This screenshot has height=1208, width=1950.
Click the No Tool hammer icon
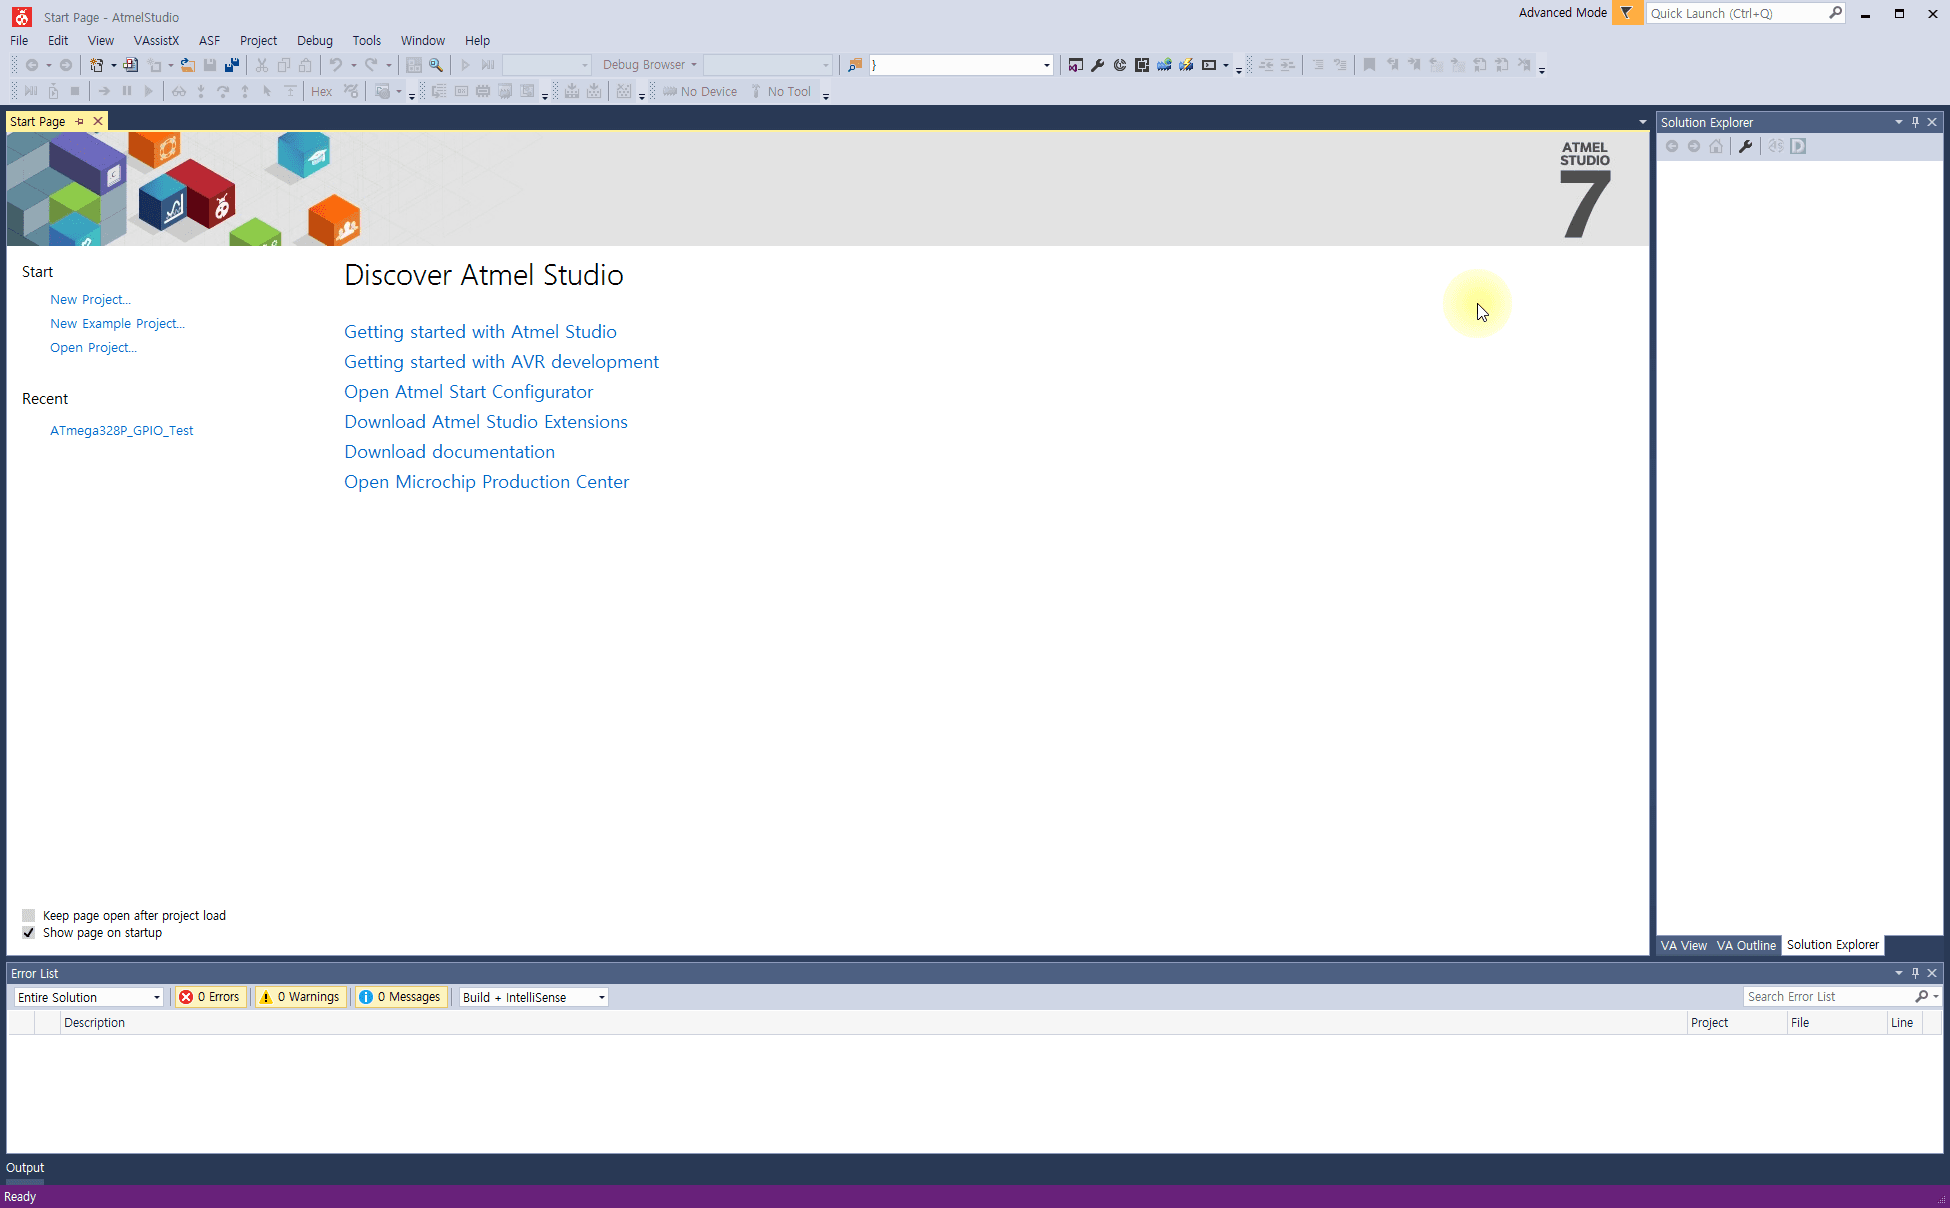[x=756, y=92]
